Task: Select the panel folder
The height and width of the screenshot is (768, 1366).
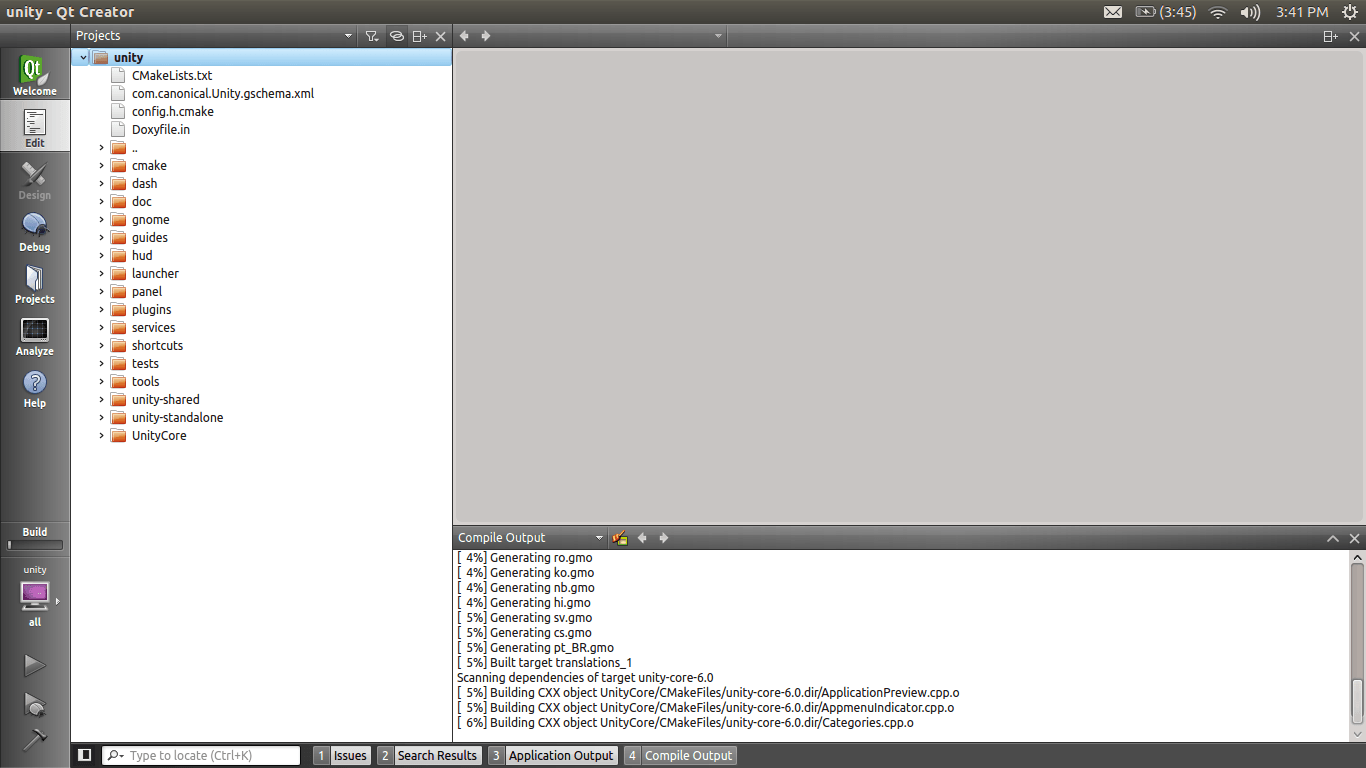Action: point(147,292)
